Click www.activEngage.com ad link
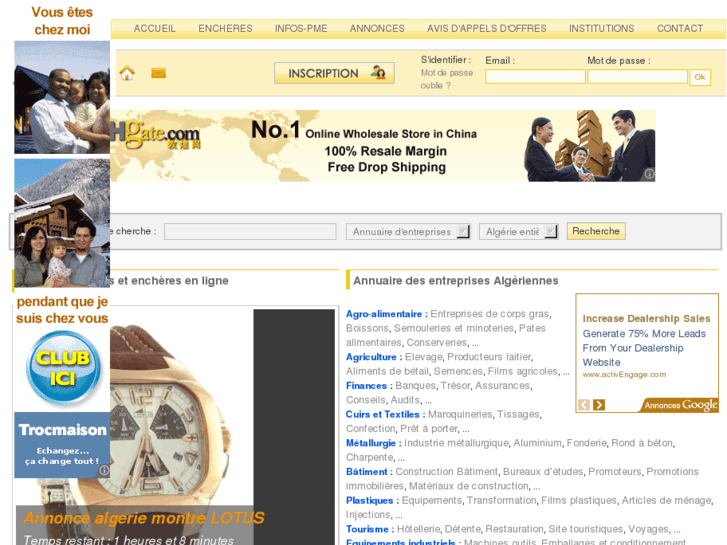This screenshot has width=727, height=545. 624,375
